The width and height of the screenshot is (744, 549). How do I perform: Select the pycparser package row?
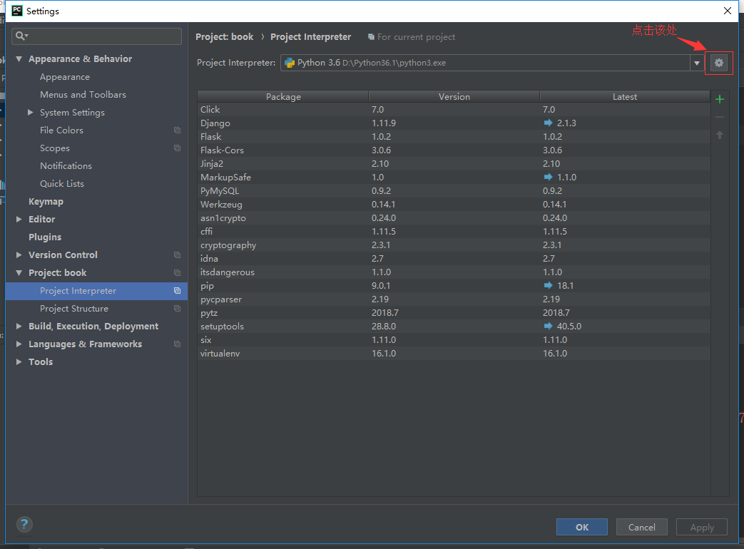pyautogui.click(x=454, y=299)
